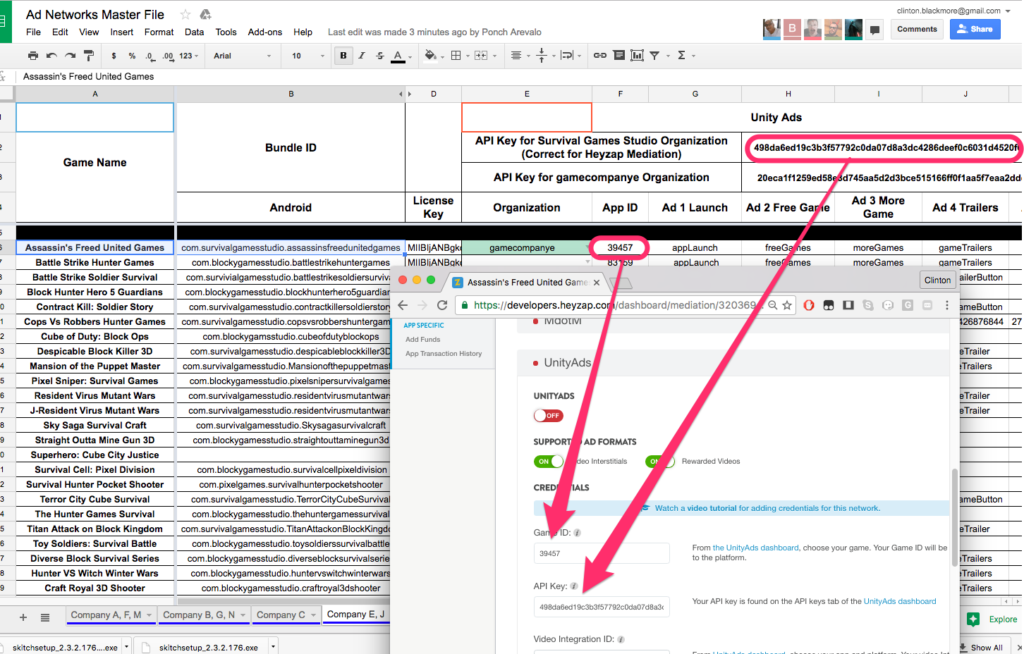Click the Comments button
Viewport: 1024px width, 654px height.
click(916, 29)
